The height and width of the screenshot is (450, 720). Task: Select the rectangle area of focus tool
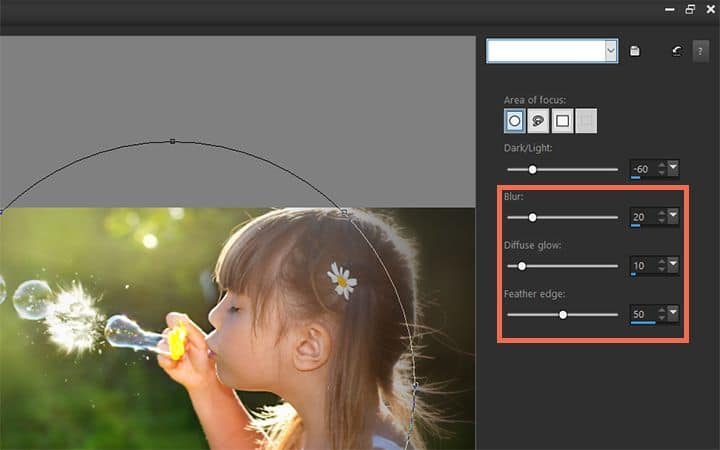(562, 121)
